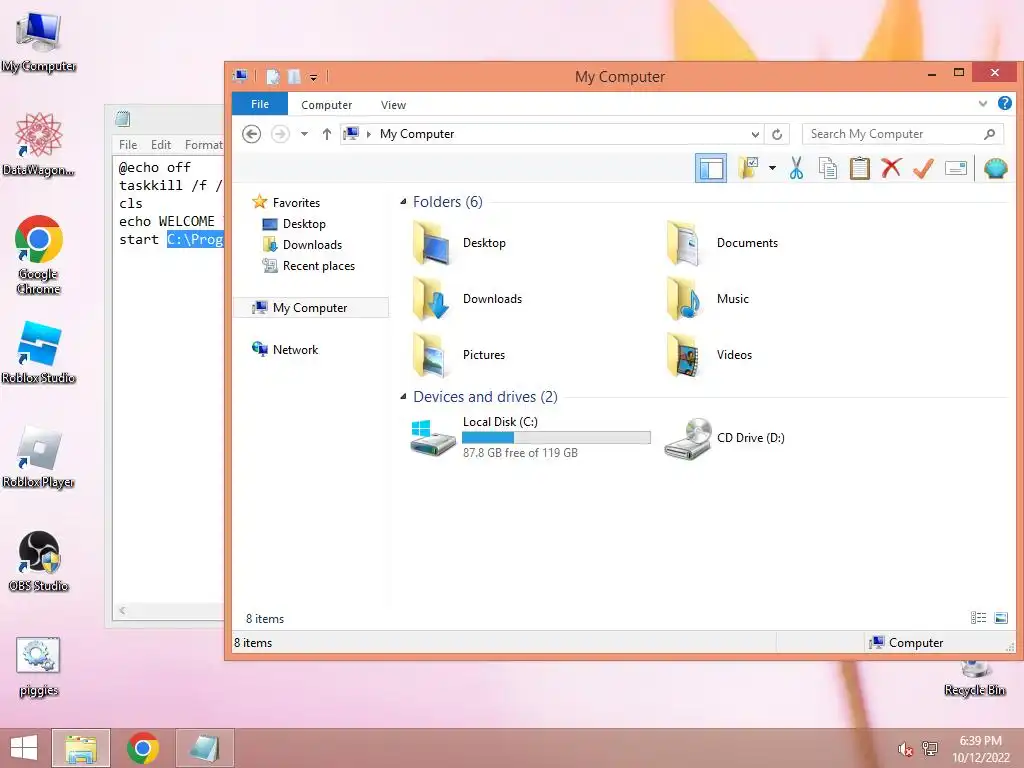Switch to large icons view button
The width and height of the screenshot is (1024, 768).
[1000, 618]
